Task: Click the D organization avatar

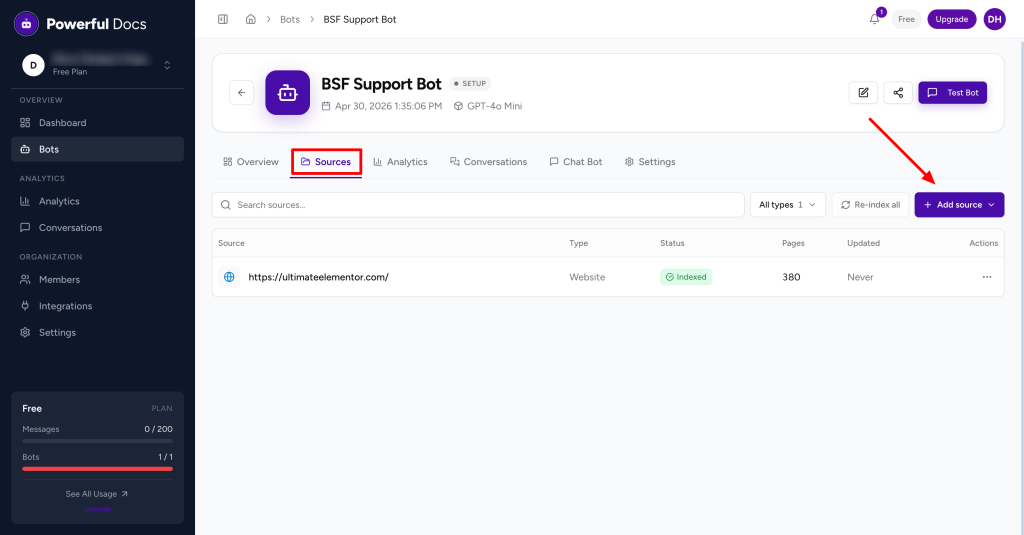Action: tap(33, 65)
